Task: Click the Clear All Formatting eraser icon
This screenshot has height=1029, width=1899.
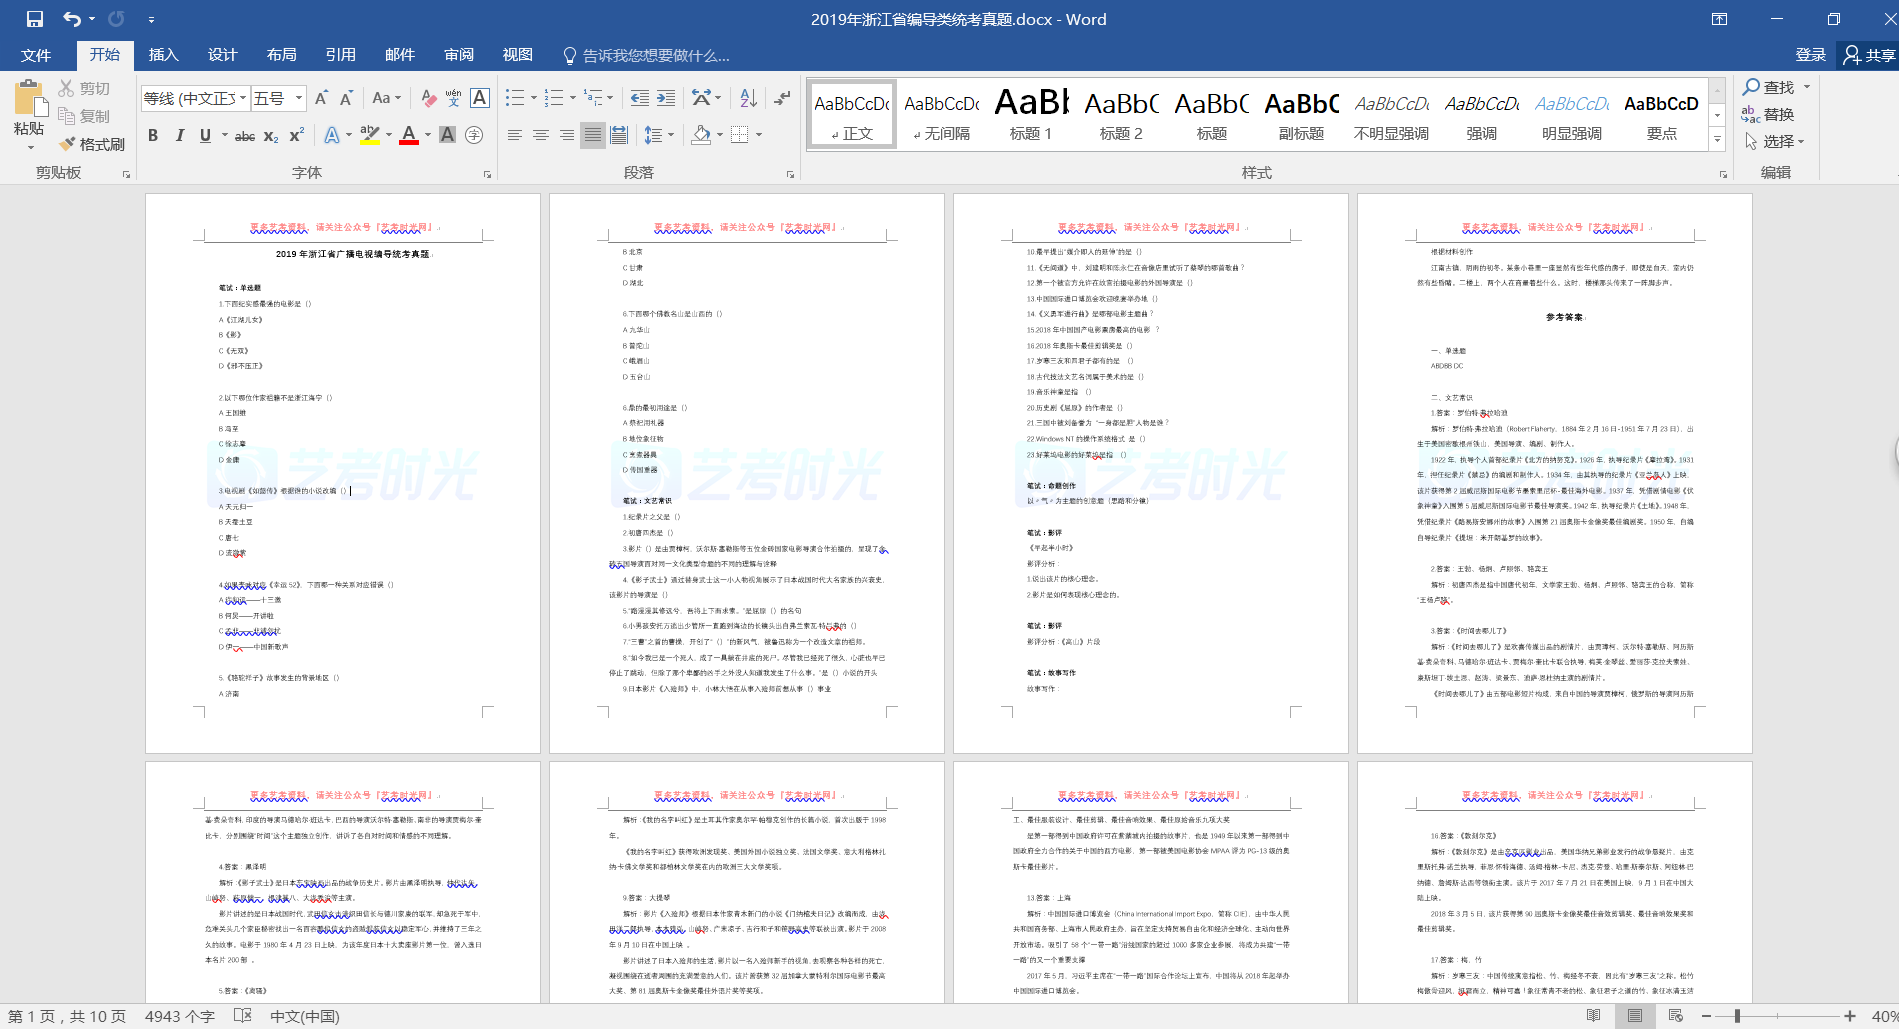Action: [428, 98]
